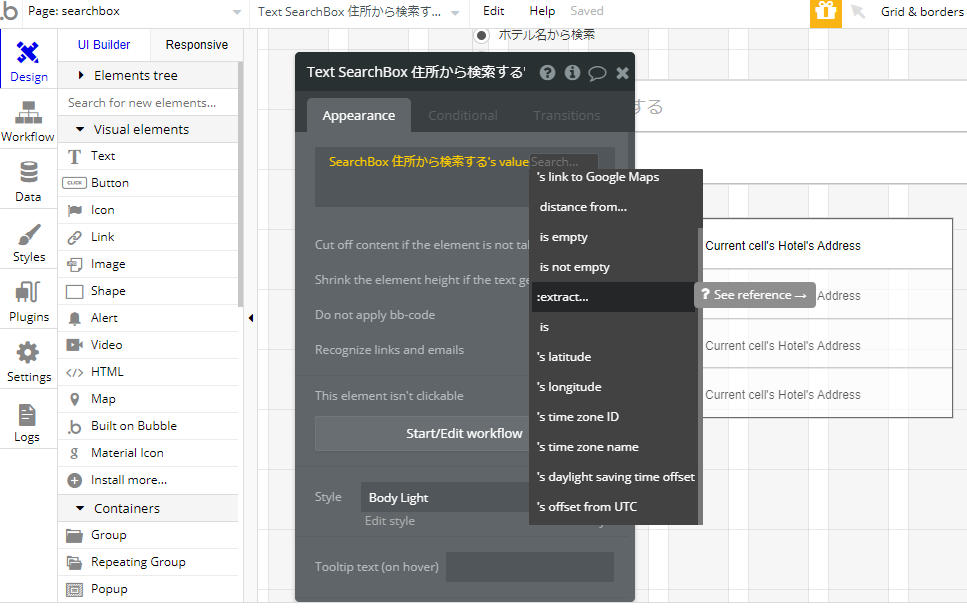Click the Edit style link

point(390,521)
